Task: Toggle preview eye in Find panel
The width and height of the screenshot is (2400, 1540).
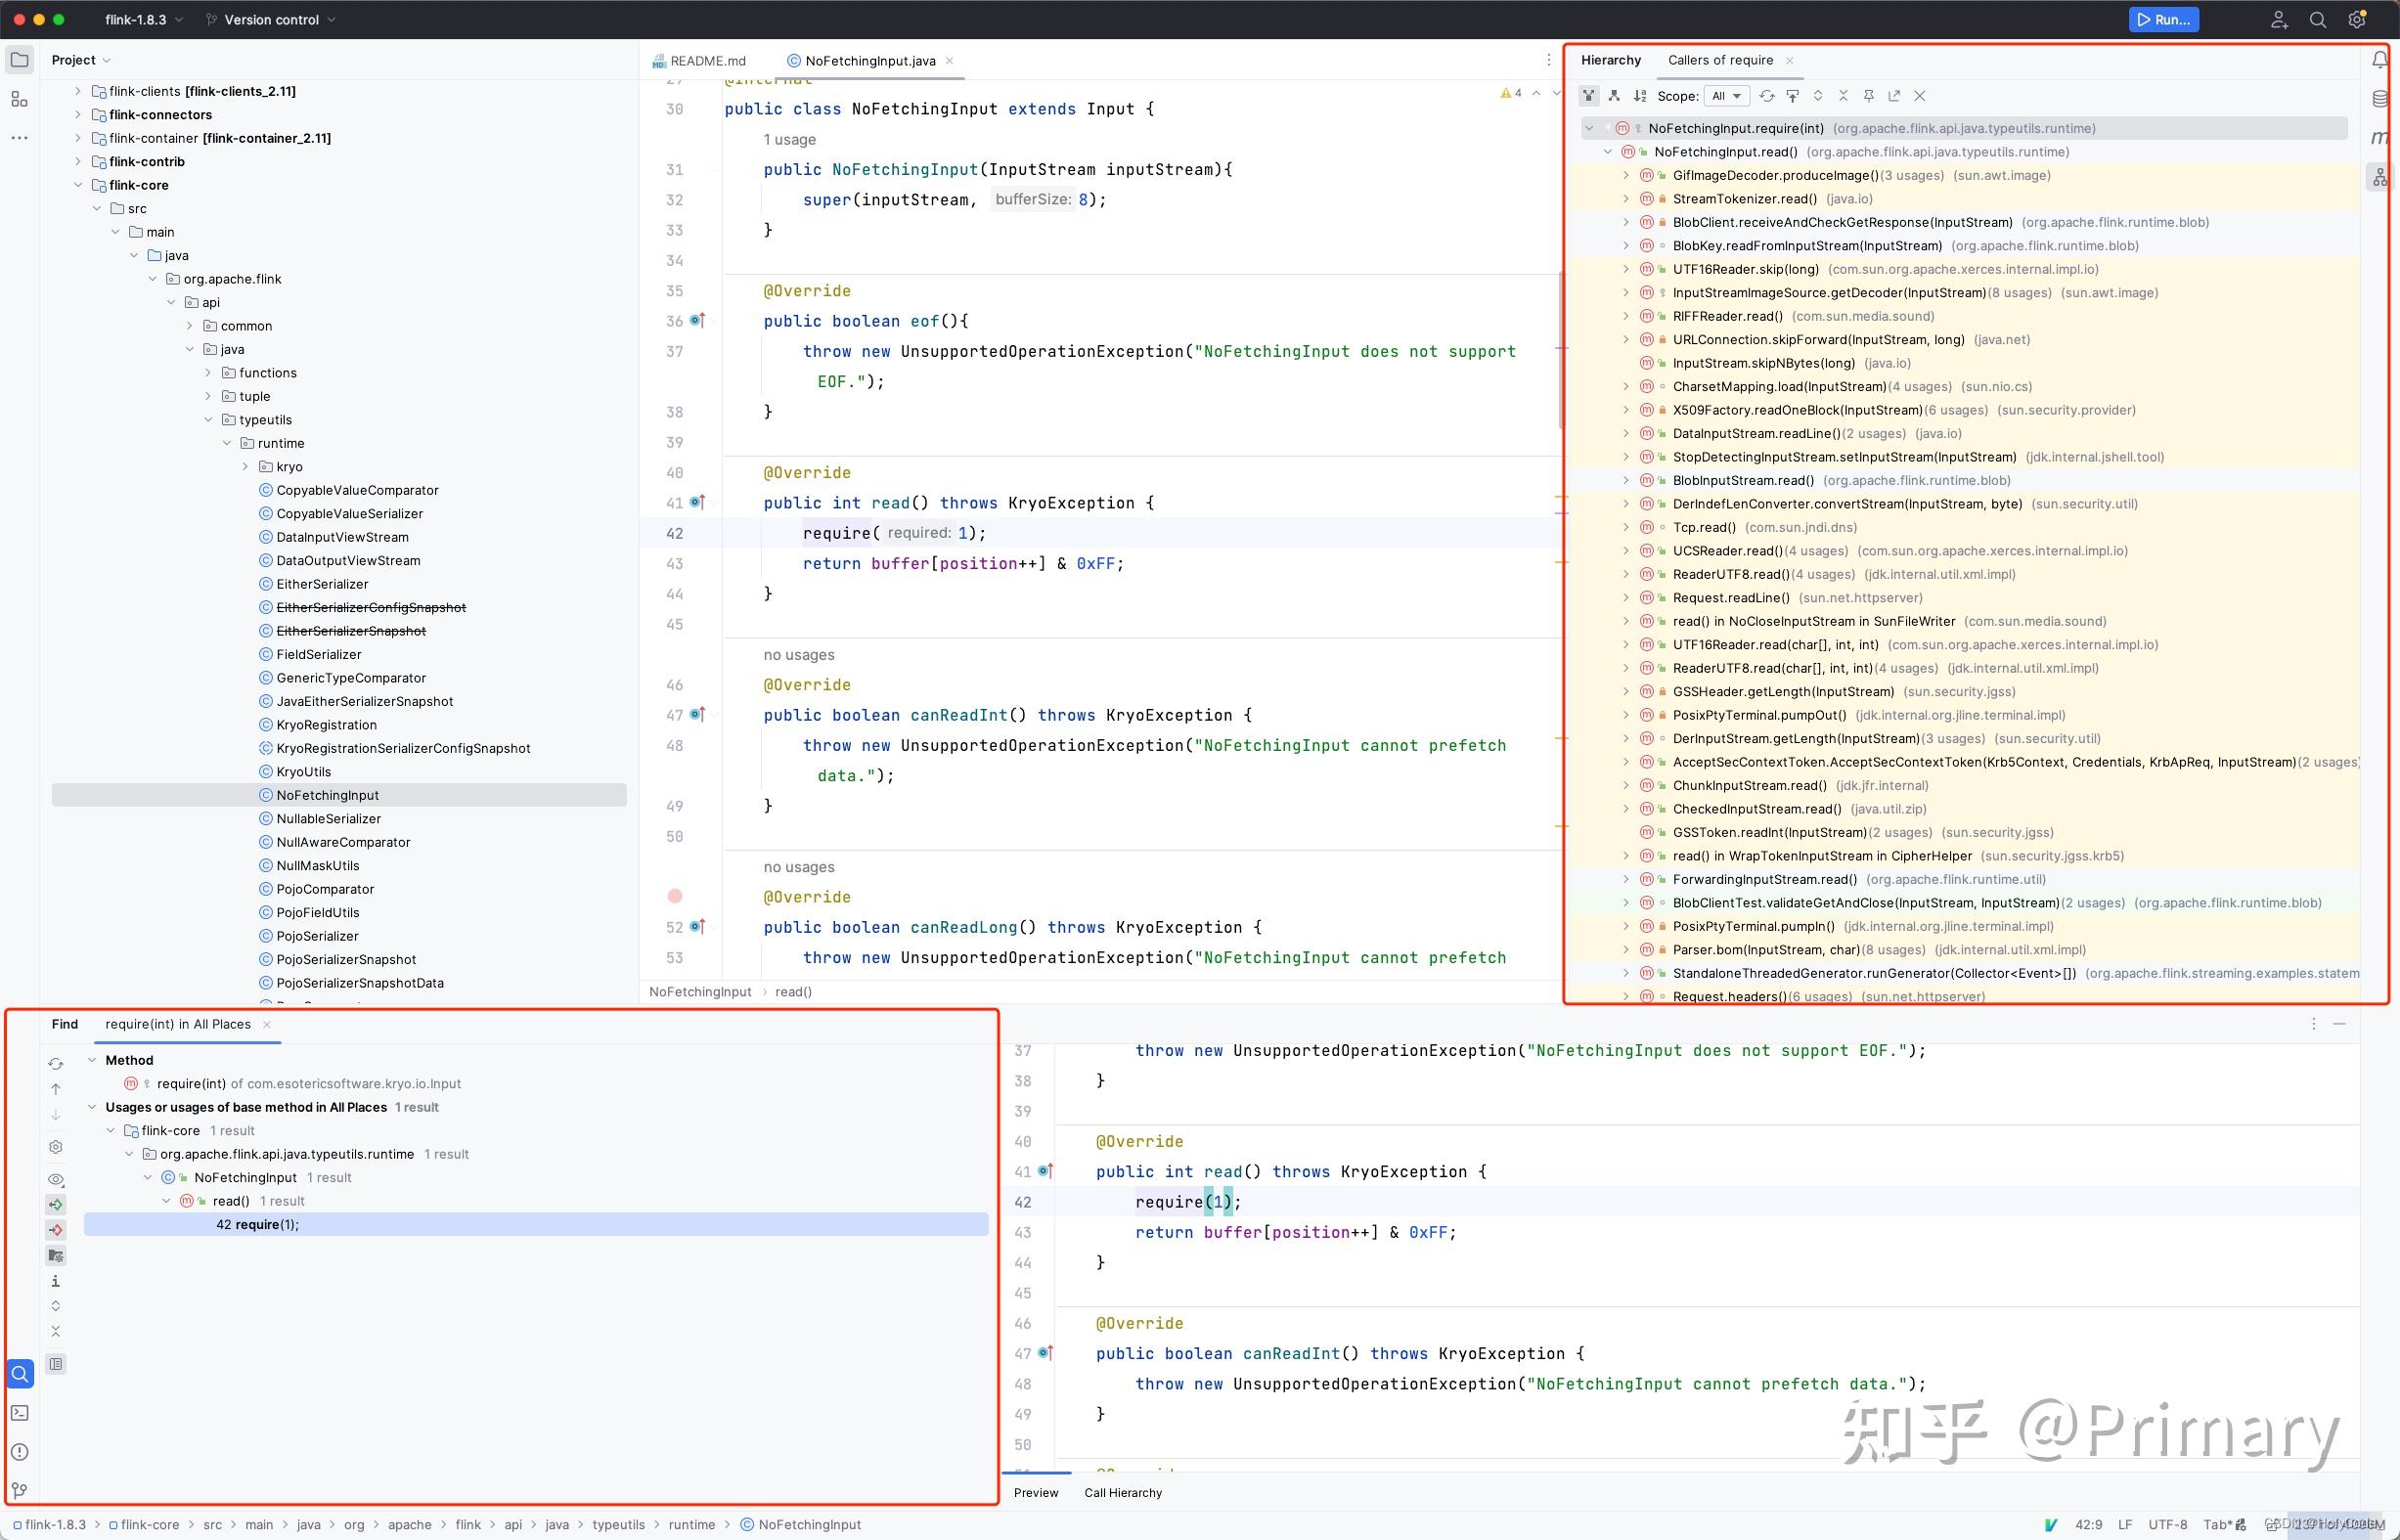Action: pos(56,1179)
